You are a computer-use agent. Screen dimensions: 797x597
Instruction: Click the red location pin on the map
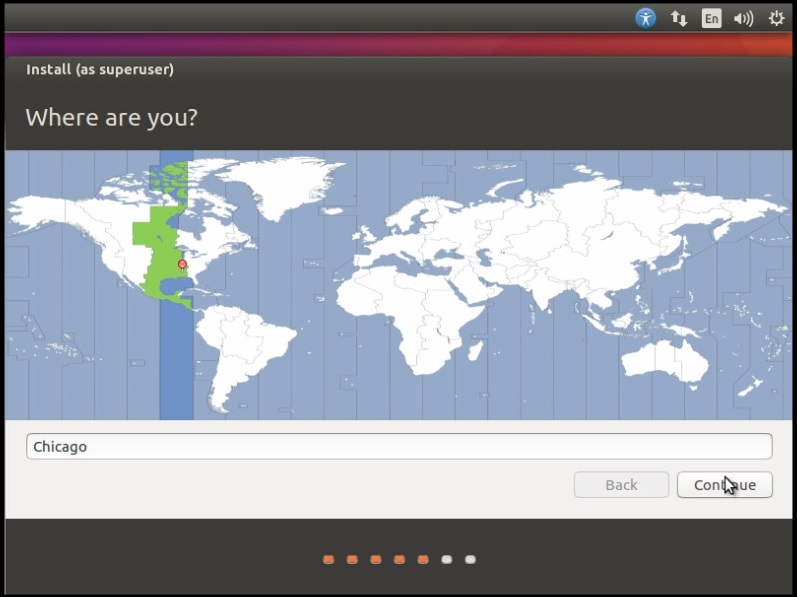(182, 265)
